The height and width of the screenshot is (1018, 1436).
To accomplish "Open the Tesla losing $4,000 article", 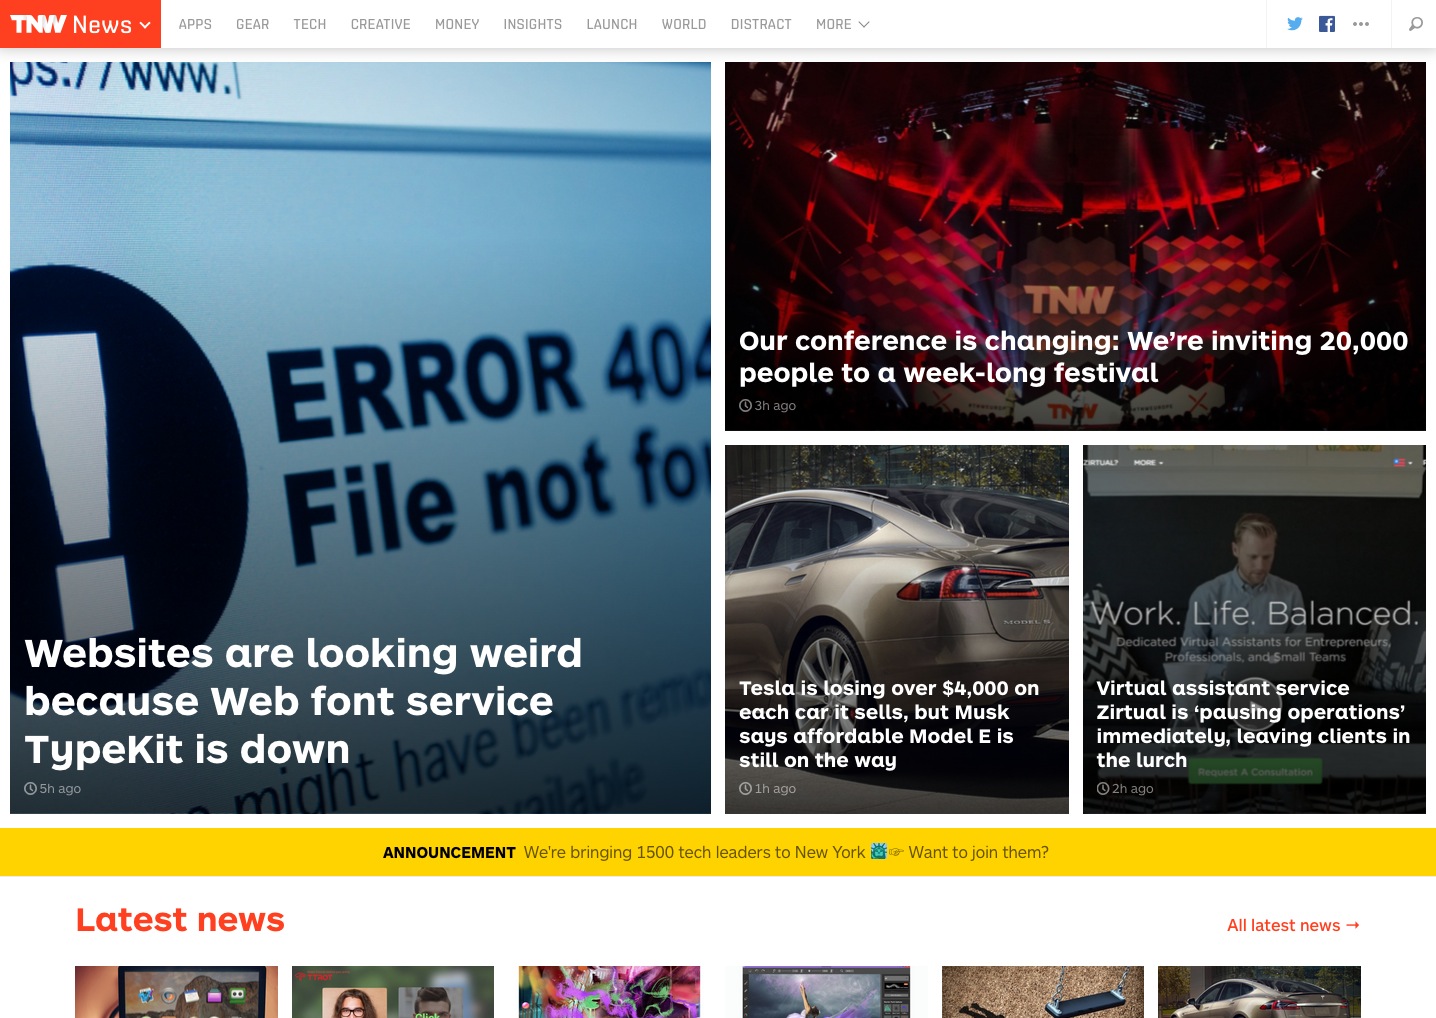I will (x=889, y=724).
